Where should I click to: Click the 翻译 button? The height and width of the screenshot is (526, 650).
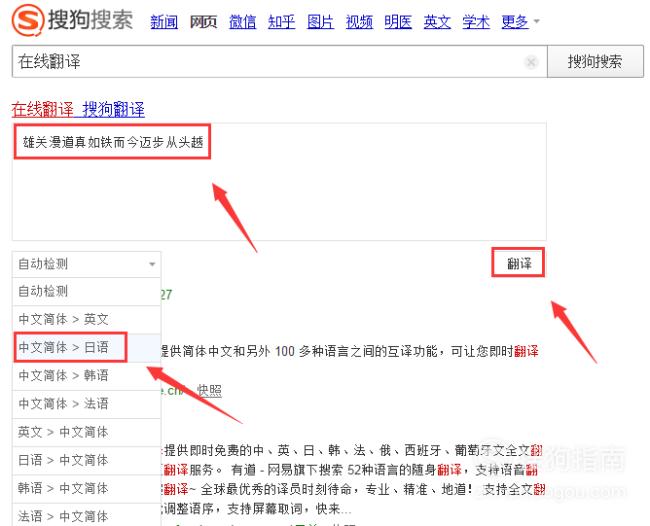[518, 263]
